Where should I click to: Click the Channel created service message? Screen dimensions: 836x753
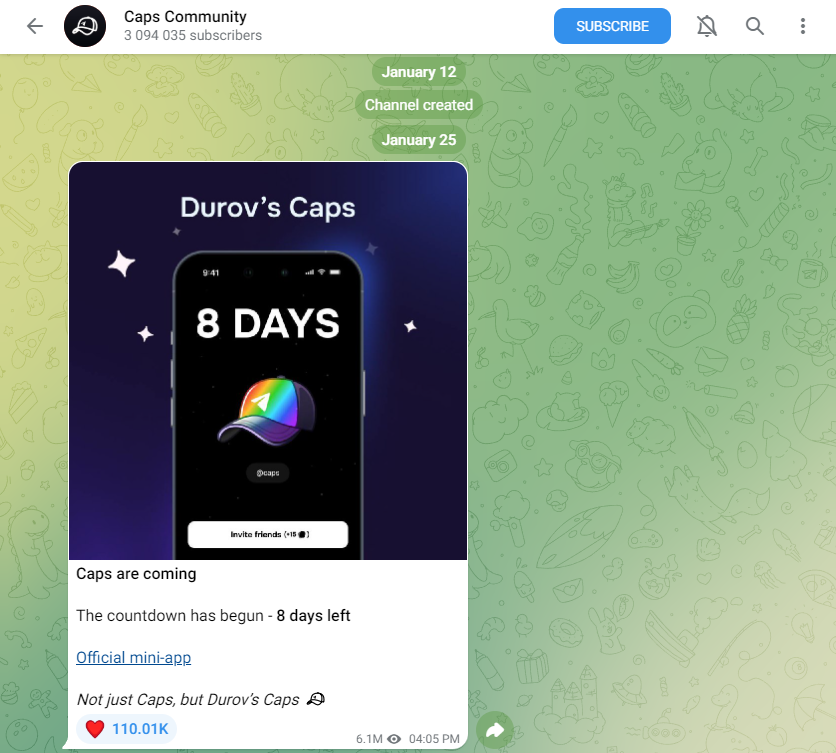[x=419, y=105]
